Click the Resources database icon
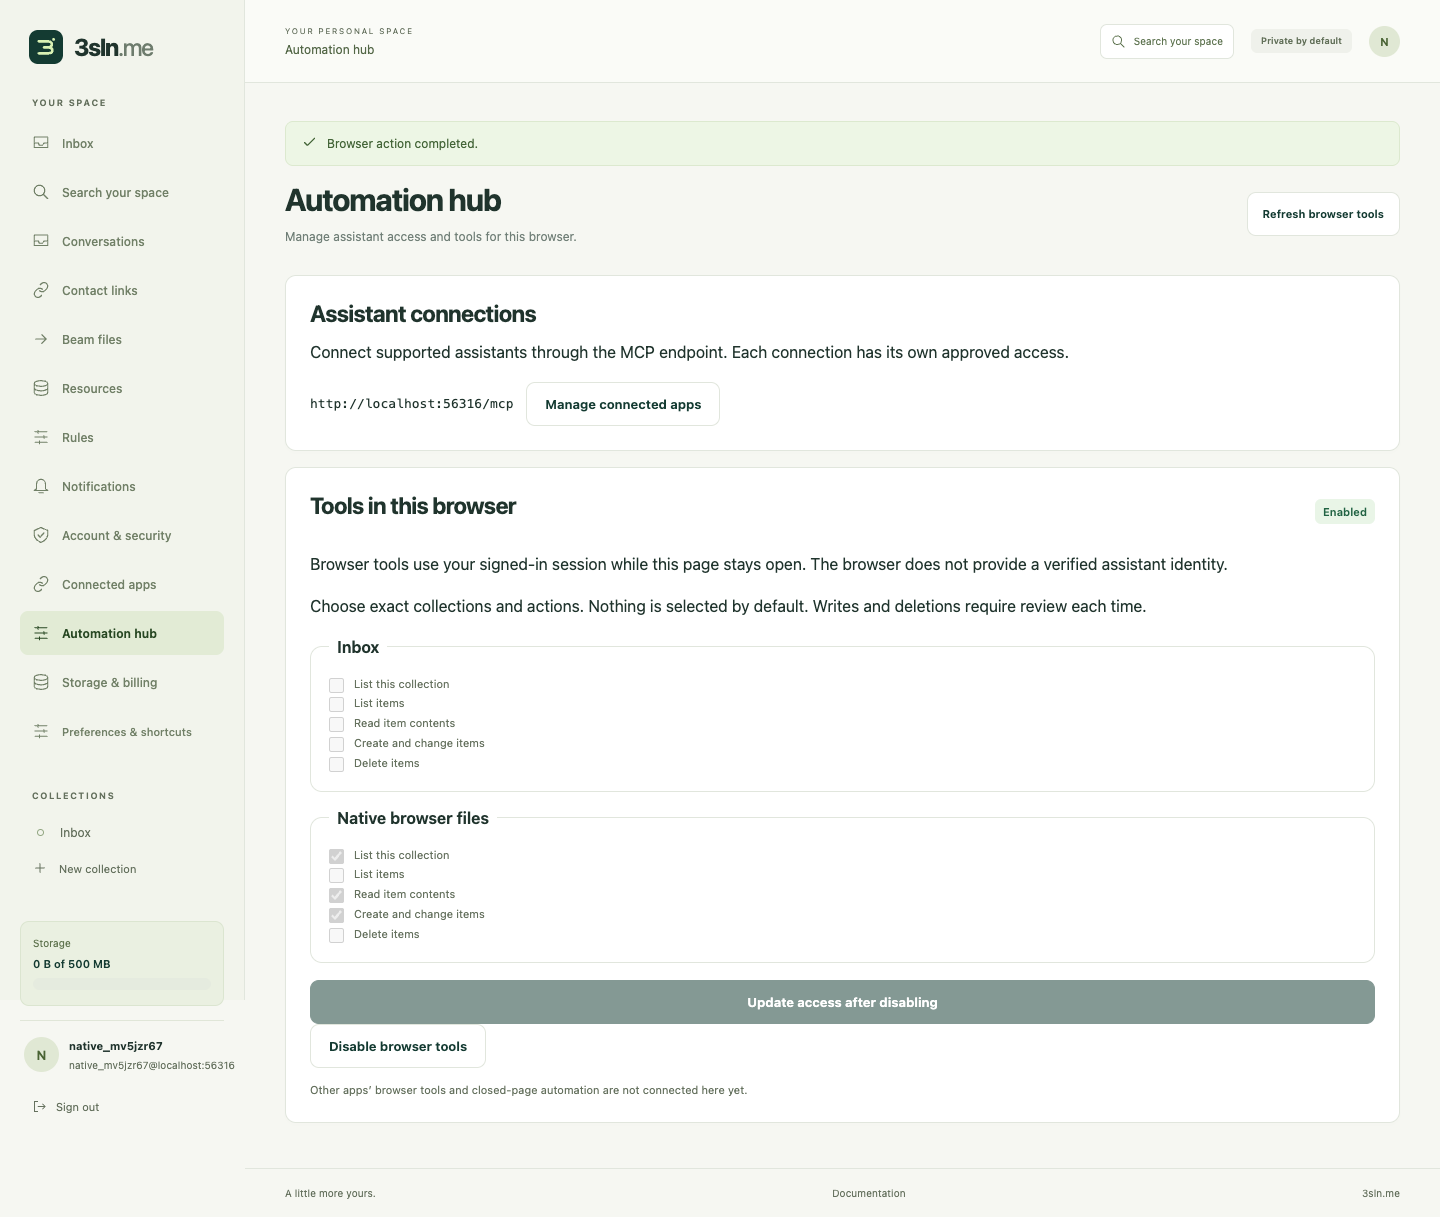The image size is (1440, 1217). click(x=41, y=388)
